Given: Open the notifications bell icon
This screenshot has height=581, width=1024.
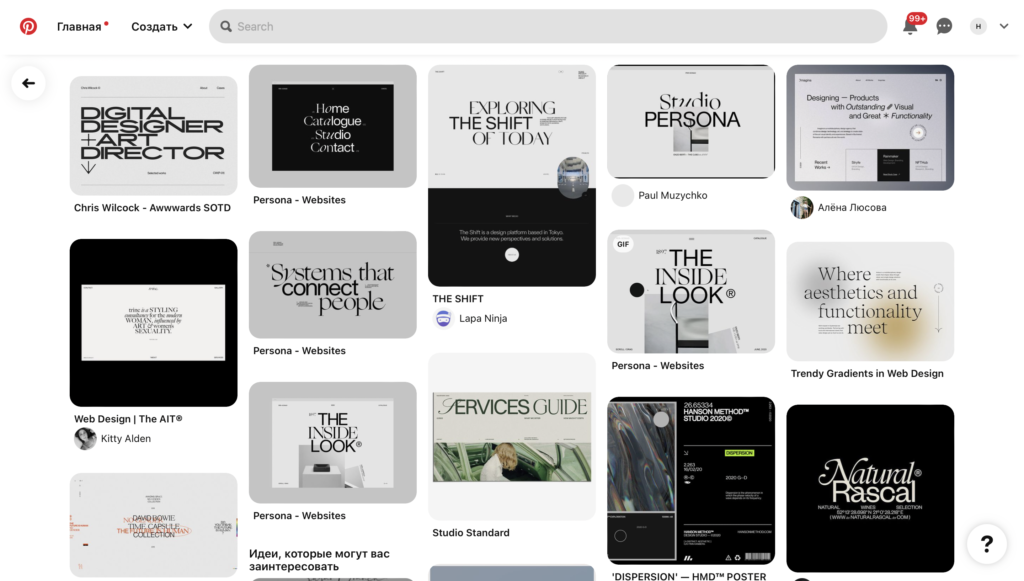Looking at the screenshot, I should pos(910,26).
